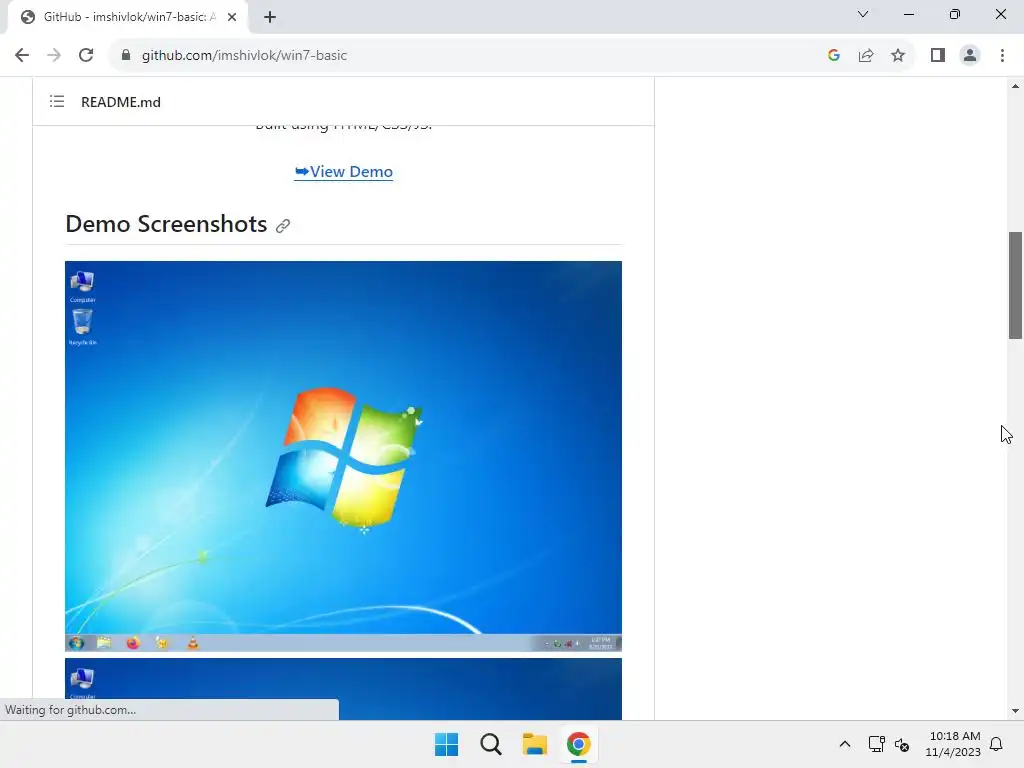
Task: Open Chrome's three-dot menu
Action: [x=1002, y=56]
